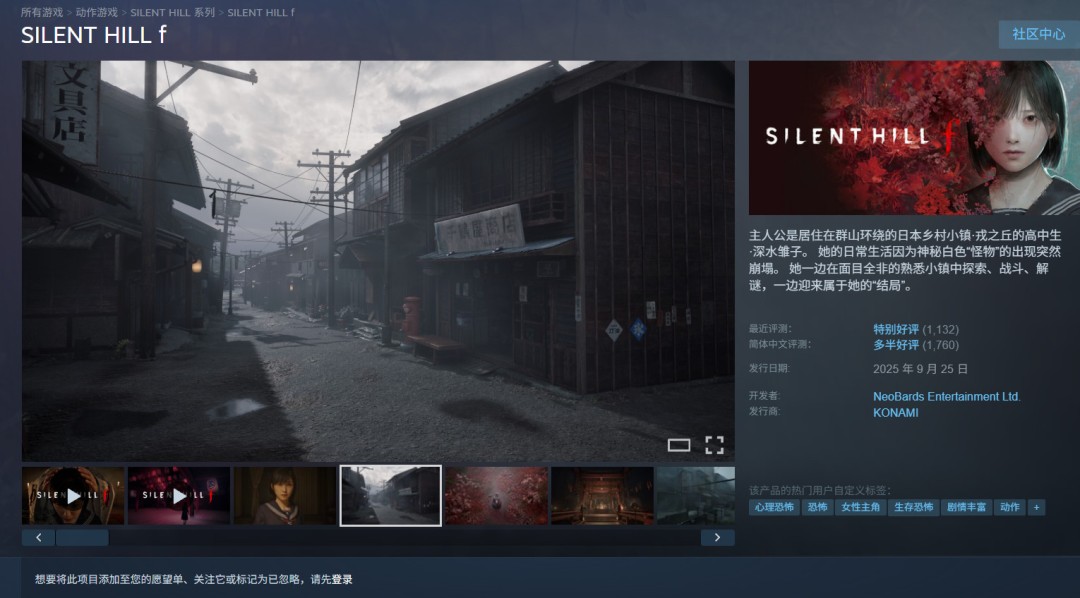Select the red flowers screenshot thumbnail

(x=496, y=495)
